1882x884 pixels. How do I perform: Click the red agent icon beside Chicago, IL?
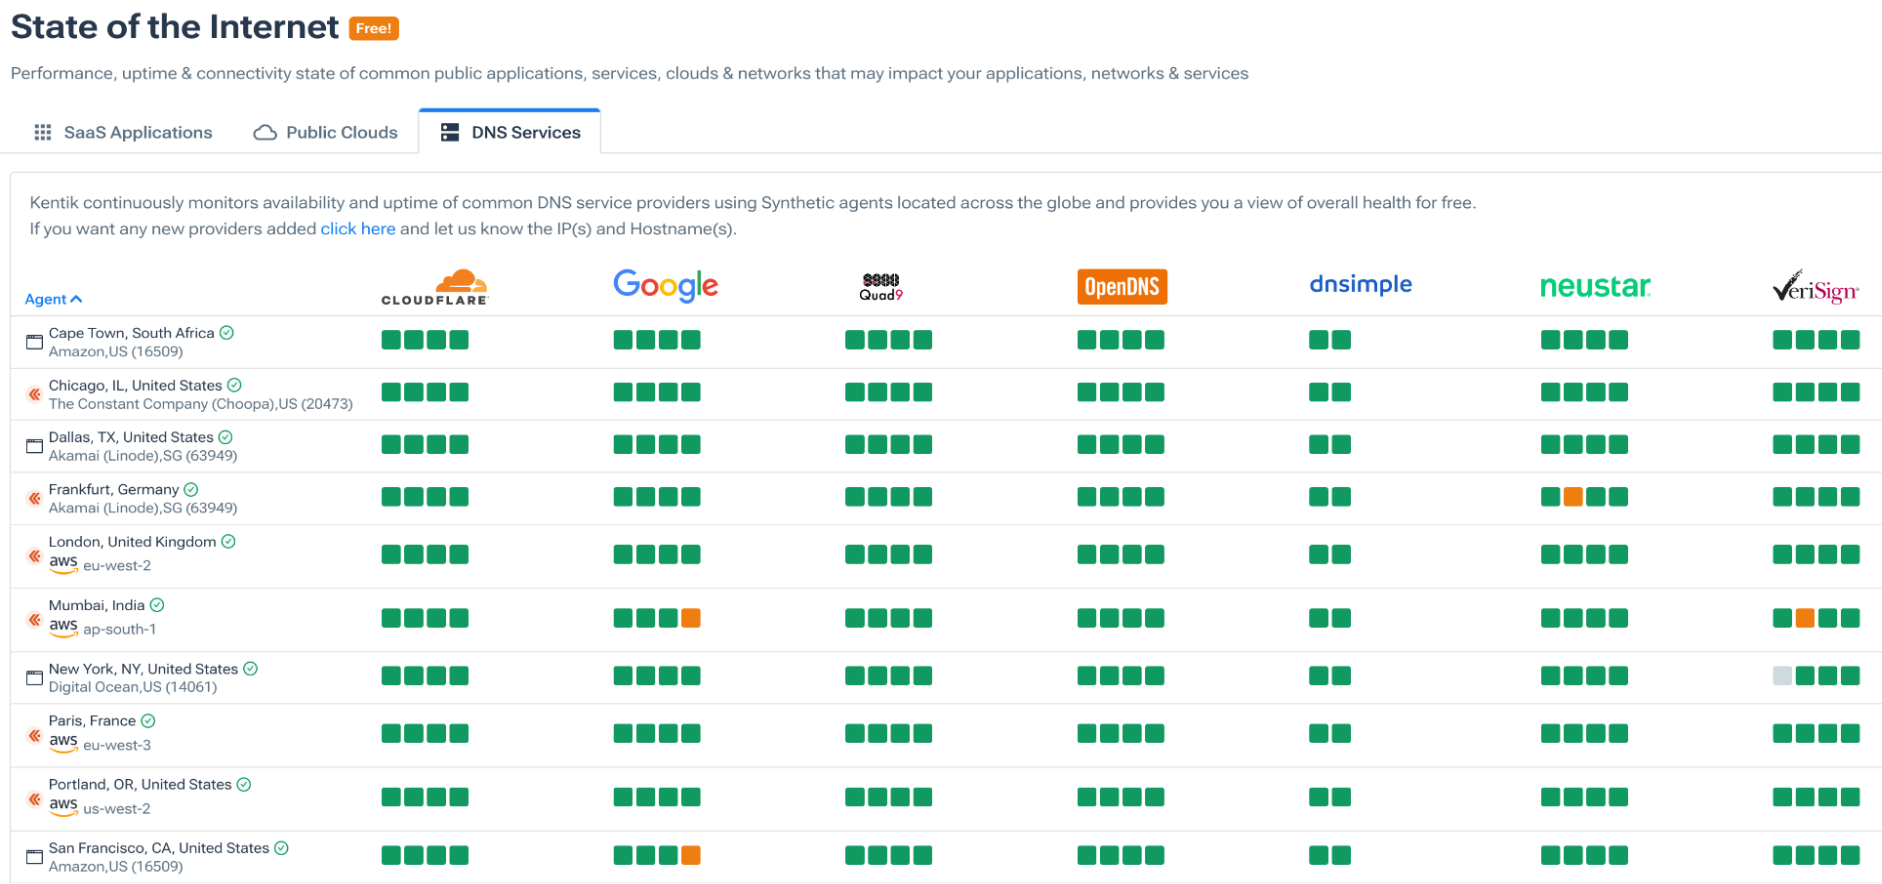click(x=34, y=394)
